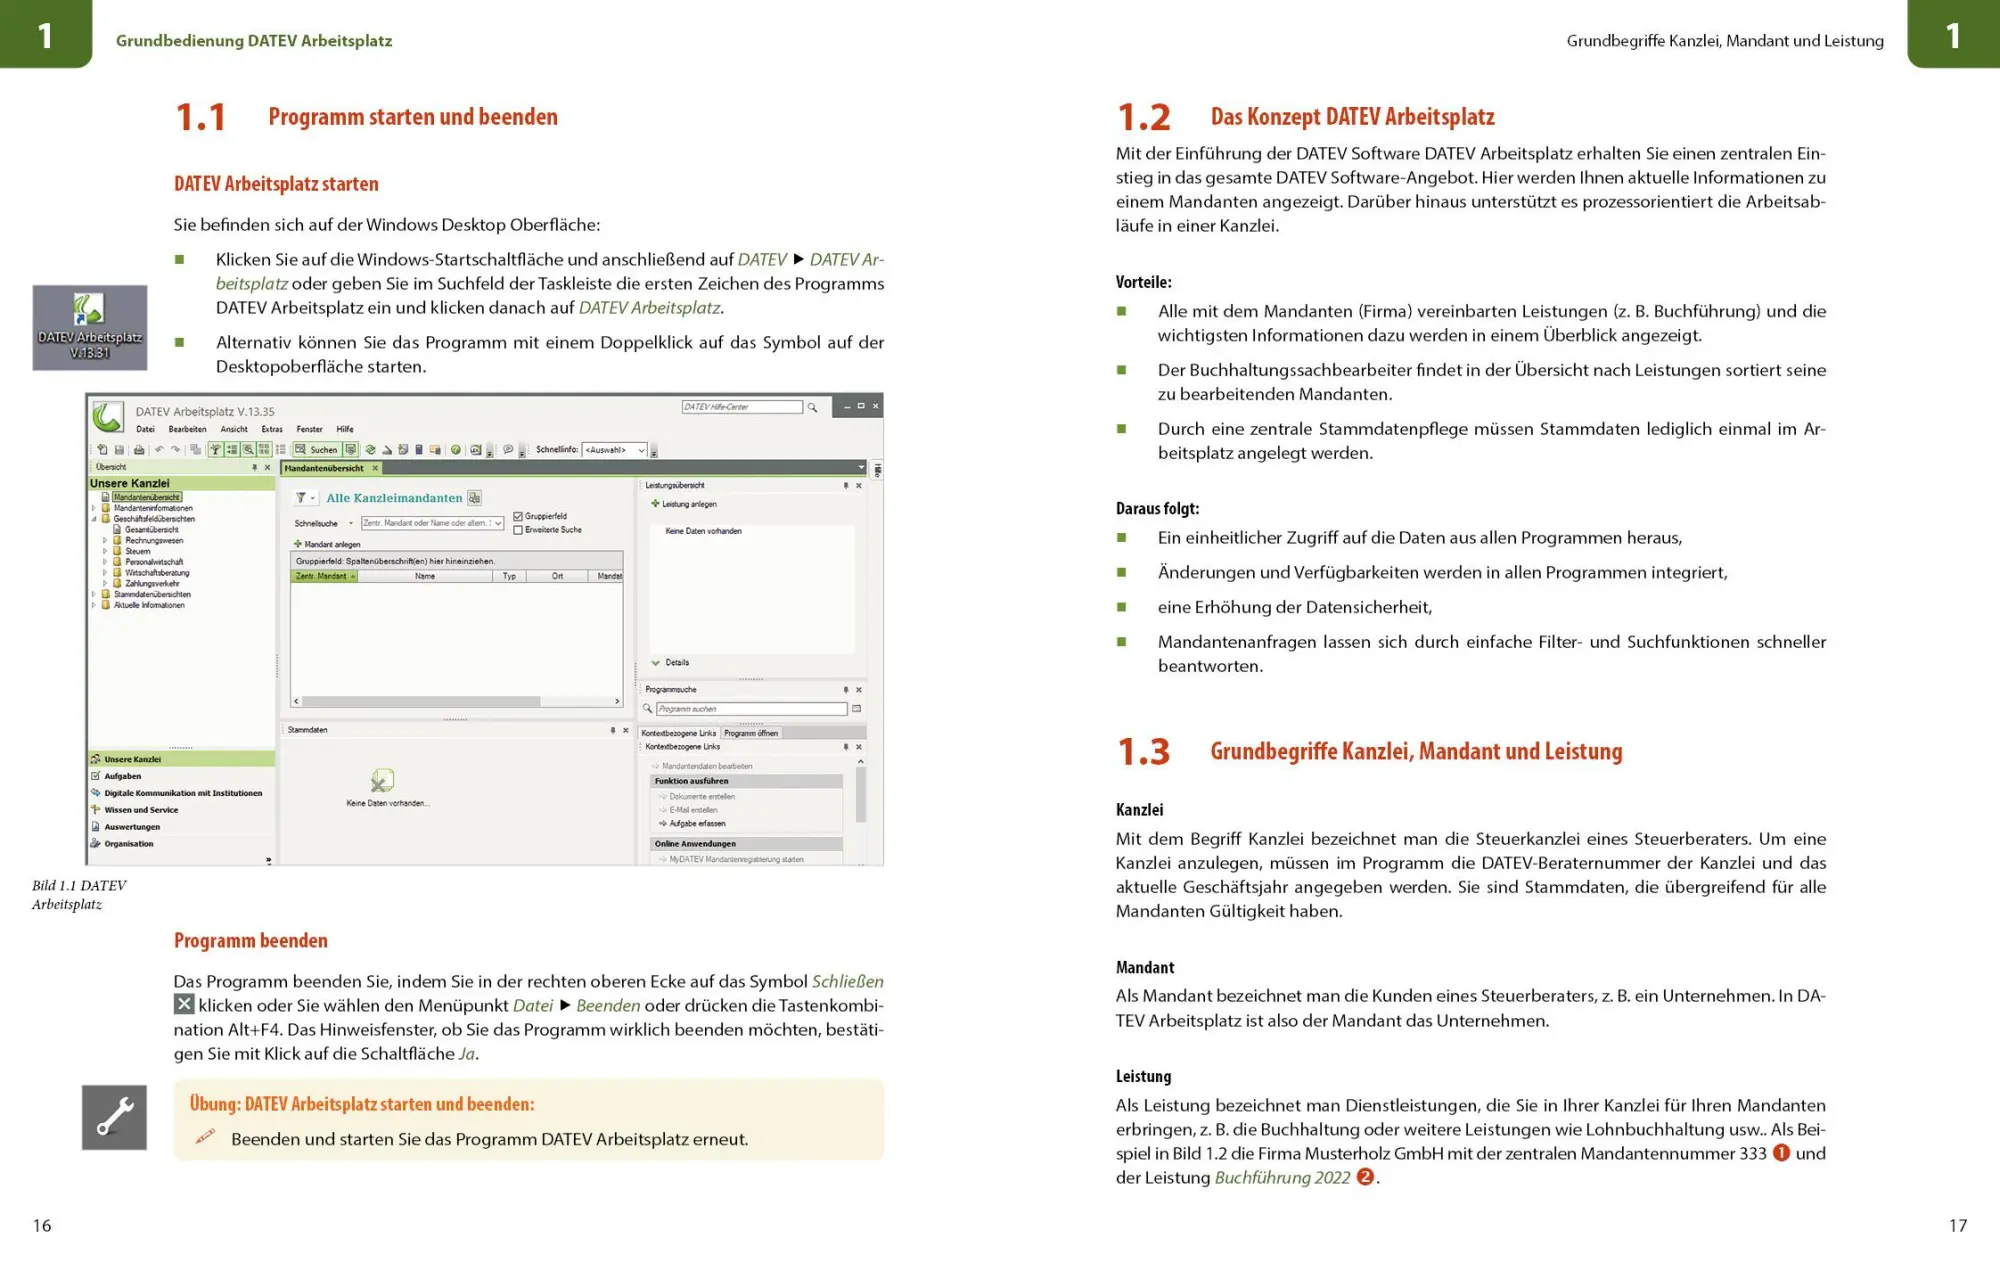
Task: Select Unsere Kanzlei in bottom navigation
Action: (x=180, y=759)
